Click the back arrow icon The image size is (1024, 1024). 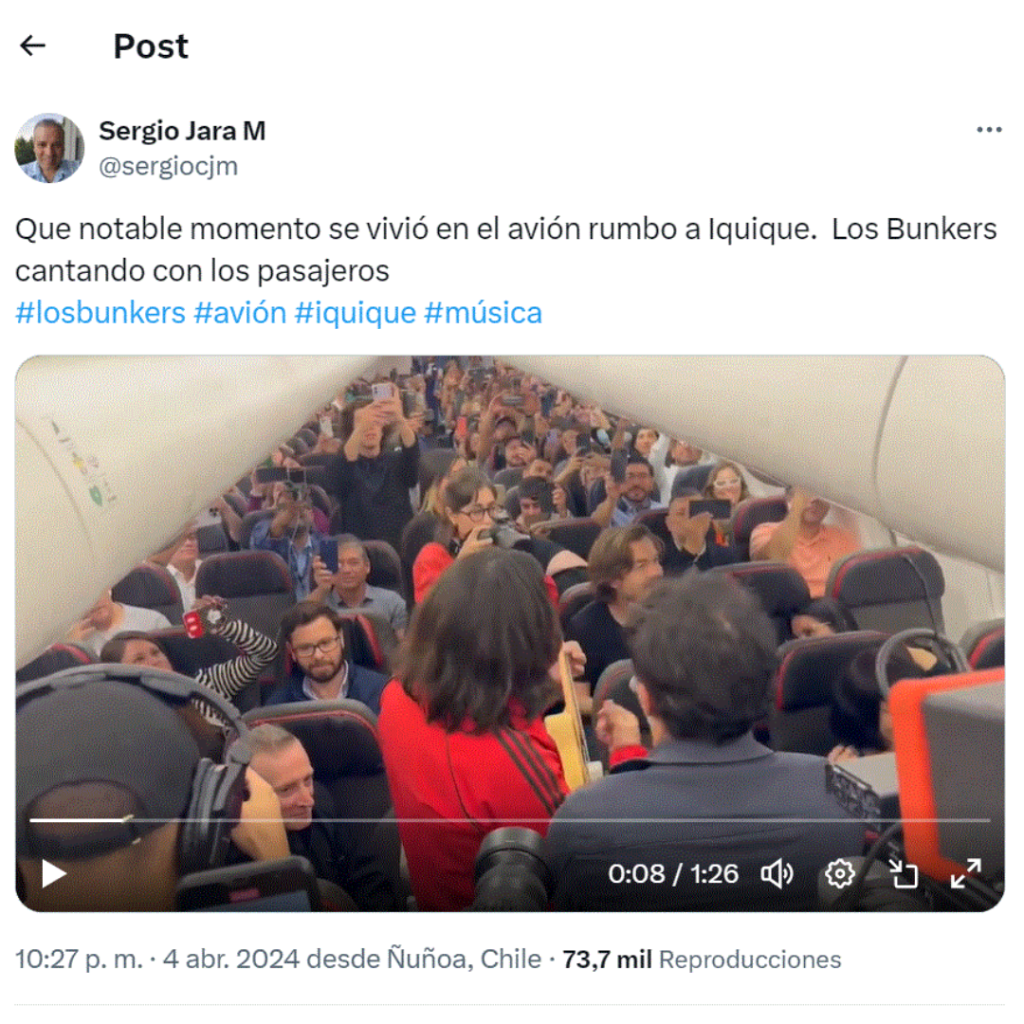pos(33,46)
